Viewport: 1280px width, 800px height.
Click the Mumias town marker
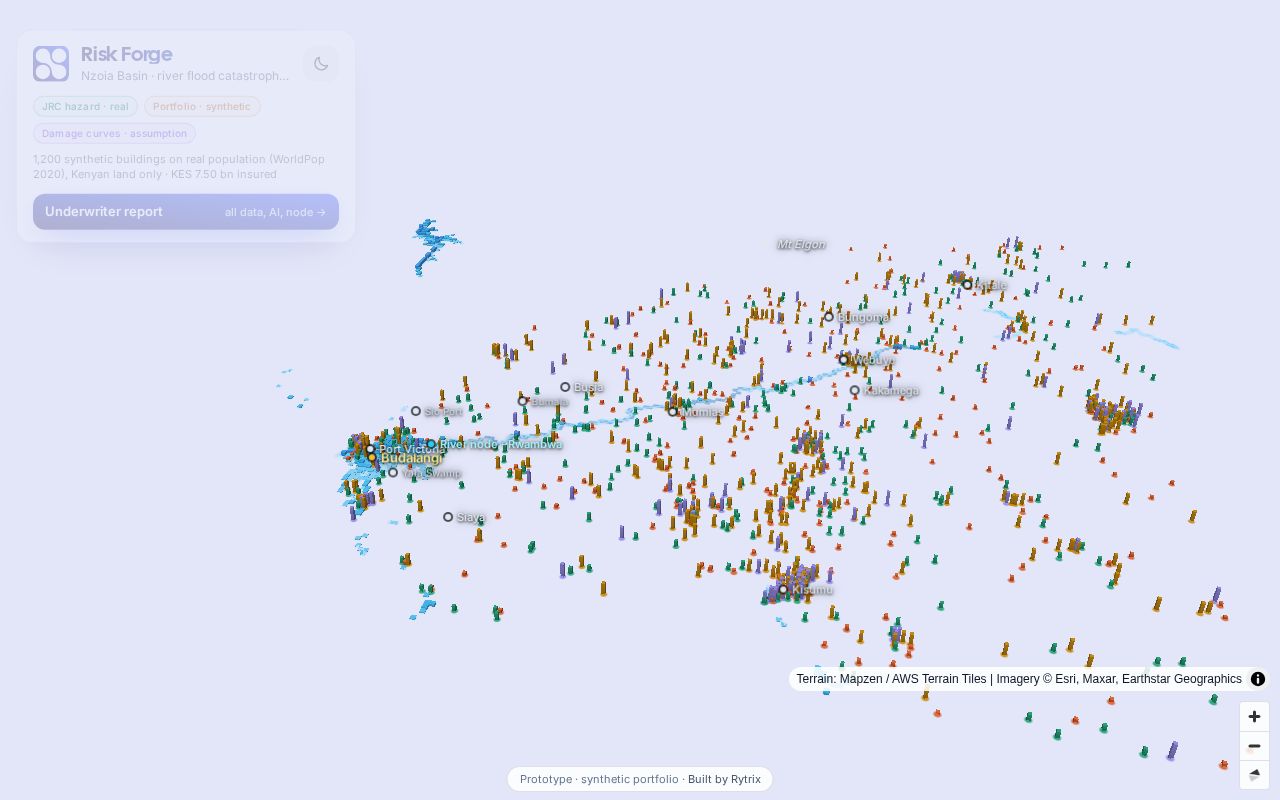pyautogui.click(x=673, y=411)
